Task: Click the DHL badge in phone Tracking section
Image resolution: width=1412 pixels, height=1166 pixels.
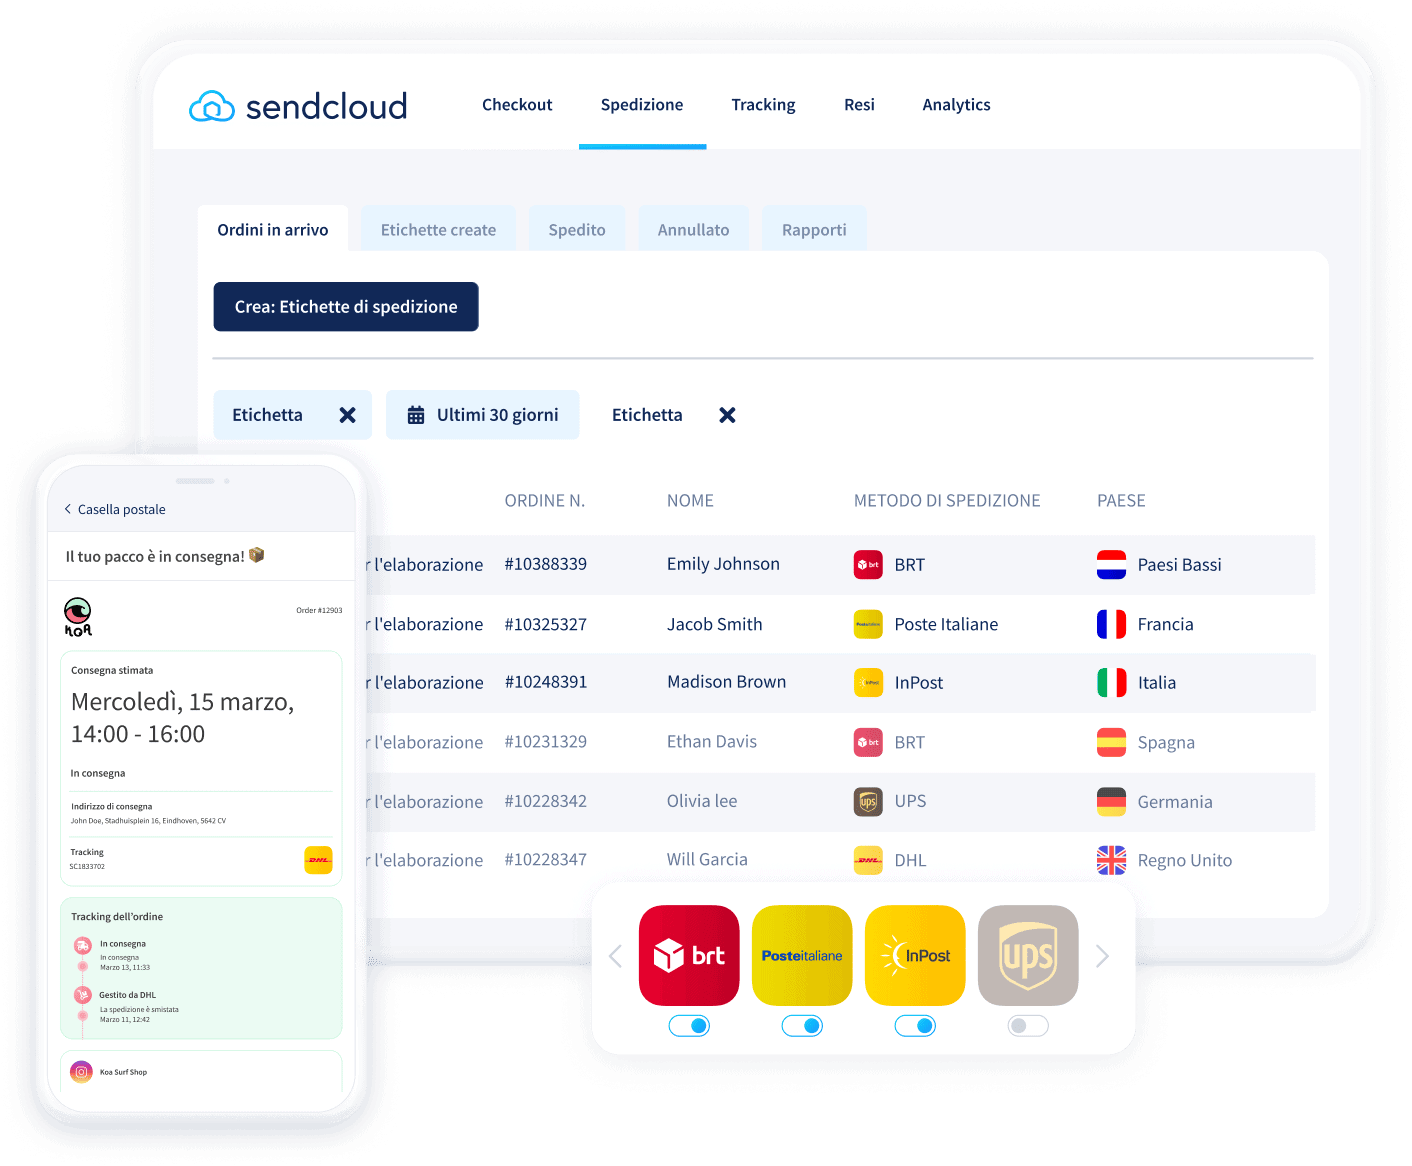Action: (x=318, y=860)
